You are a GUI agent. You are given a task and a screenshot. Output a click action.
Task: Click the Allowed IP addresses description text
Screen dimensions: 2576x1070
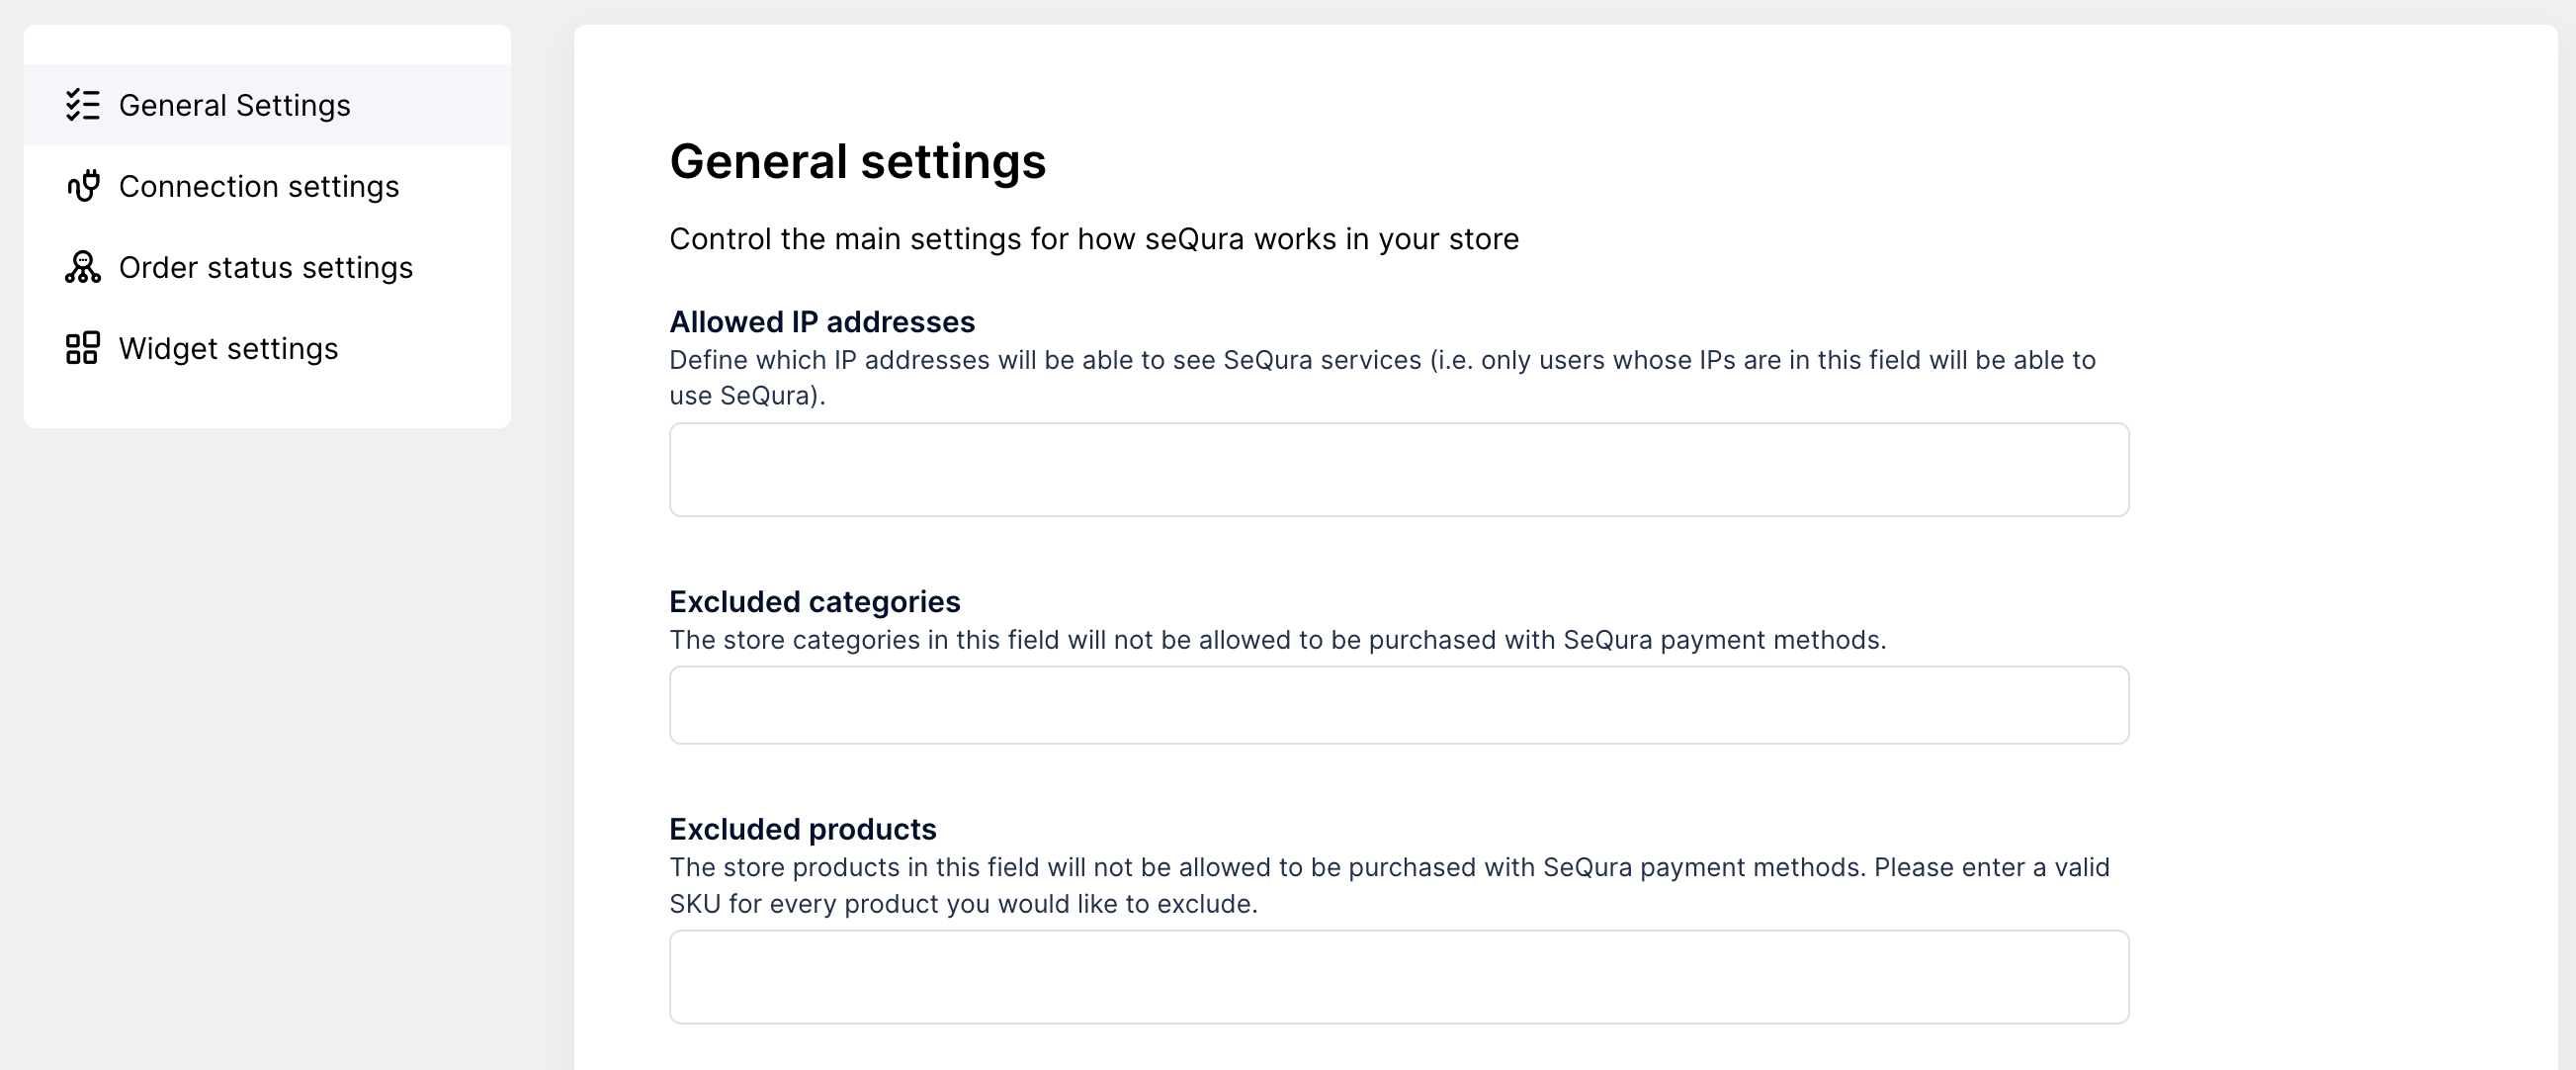tap(1381, 360)
